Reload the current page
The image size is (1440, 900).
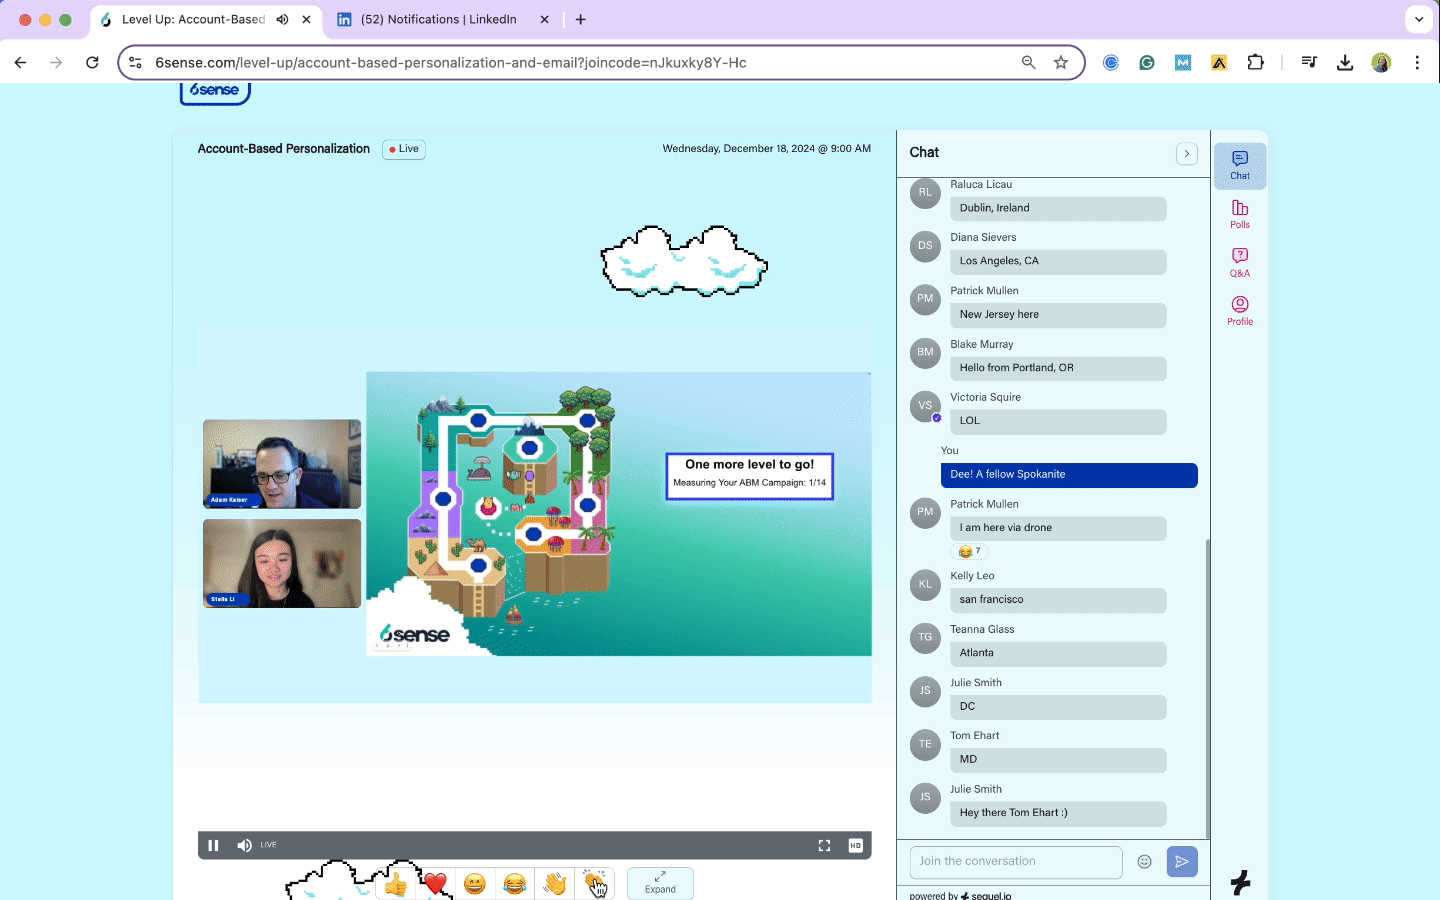(x=92, y=62)
